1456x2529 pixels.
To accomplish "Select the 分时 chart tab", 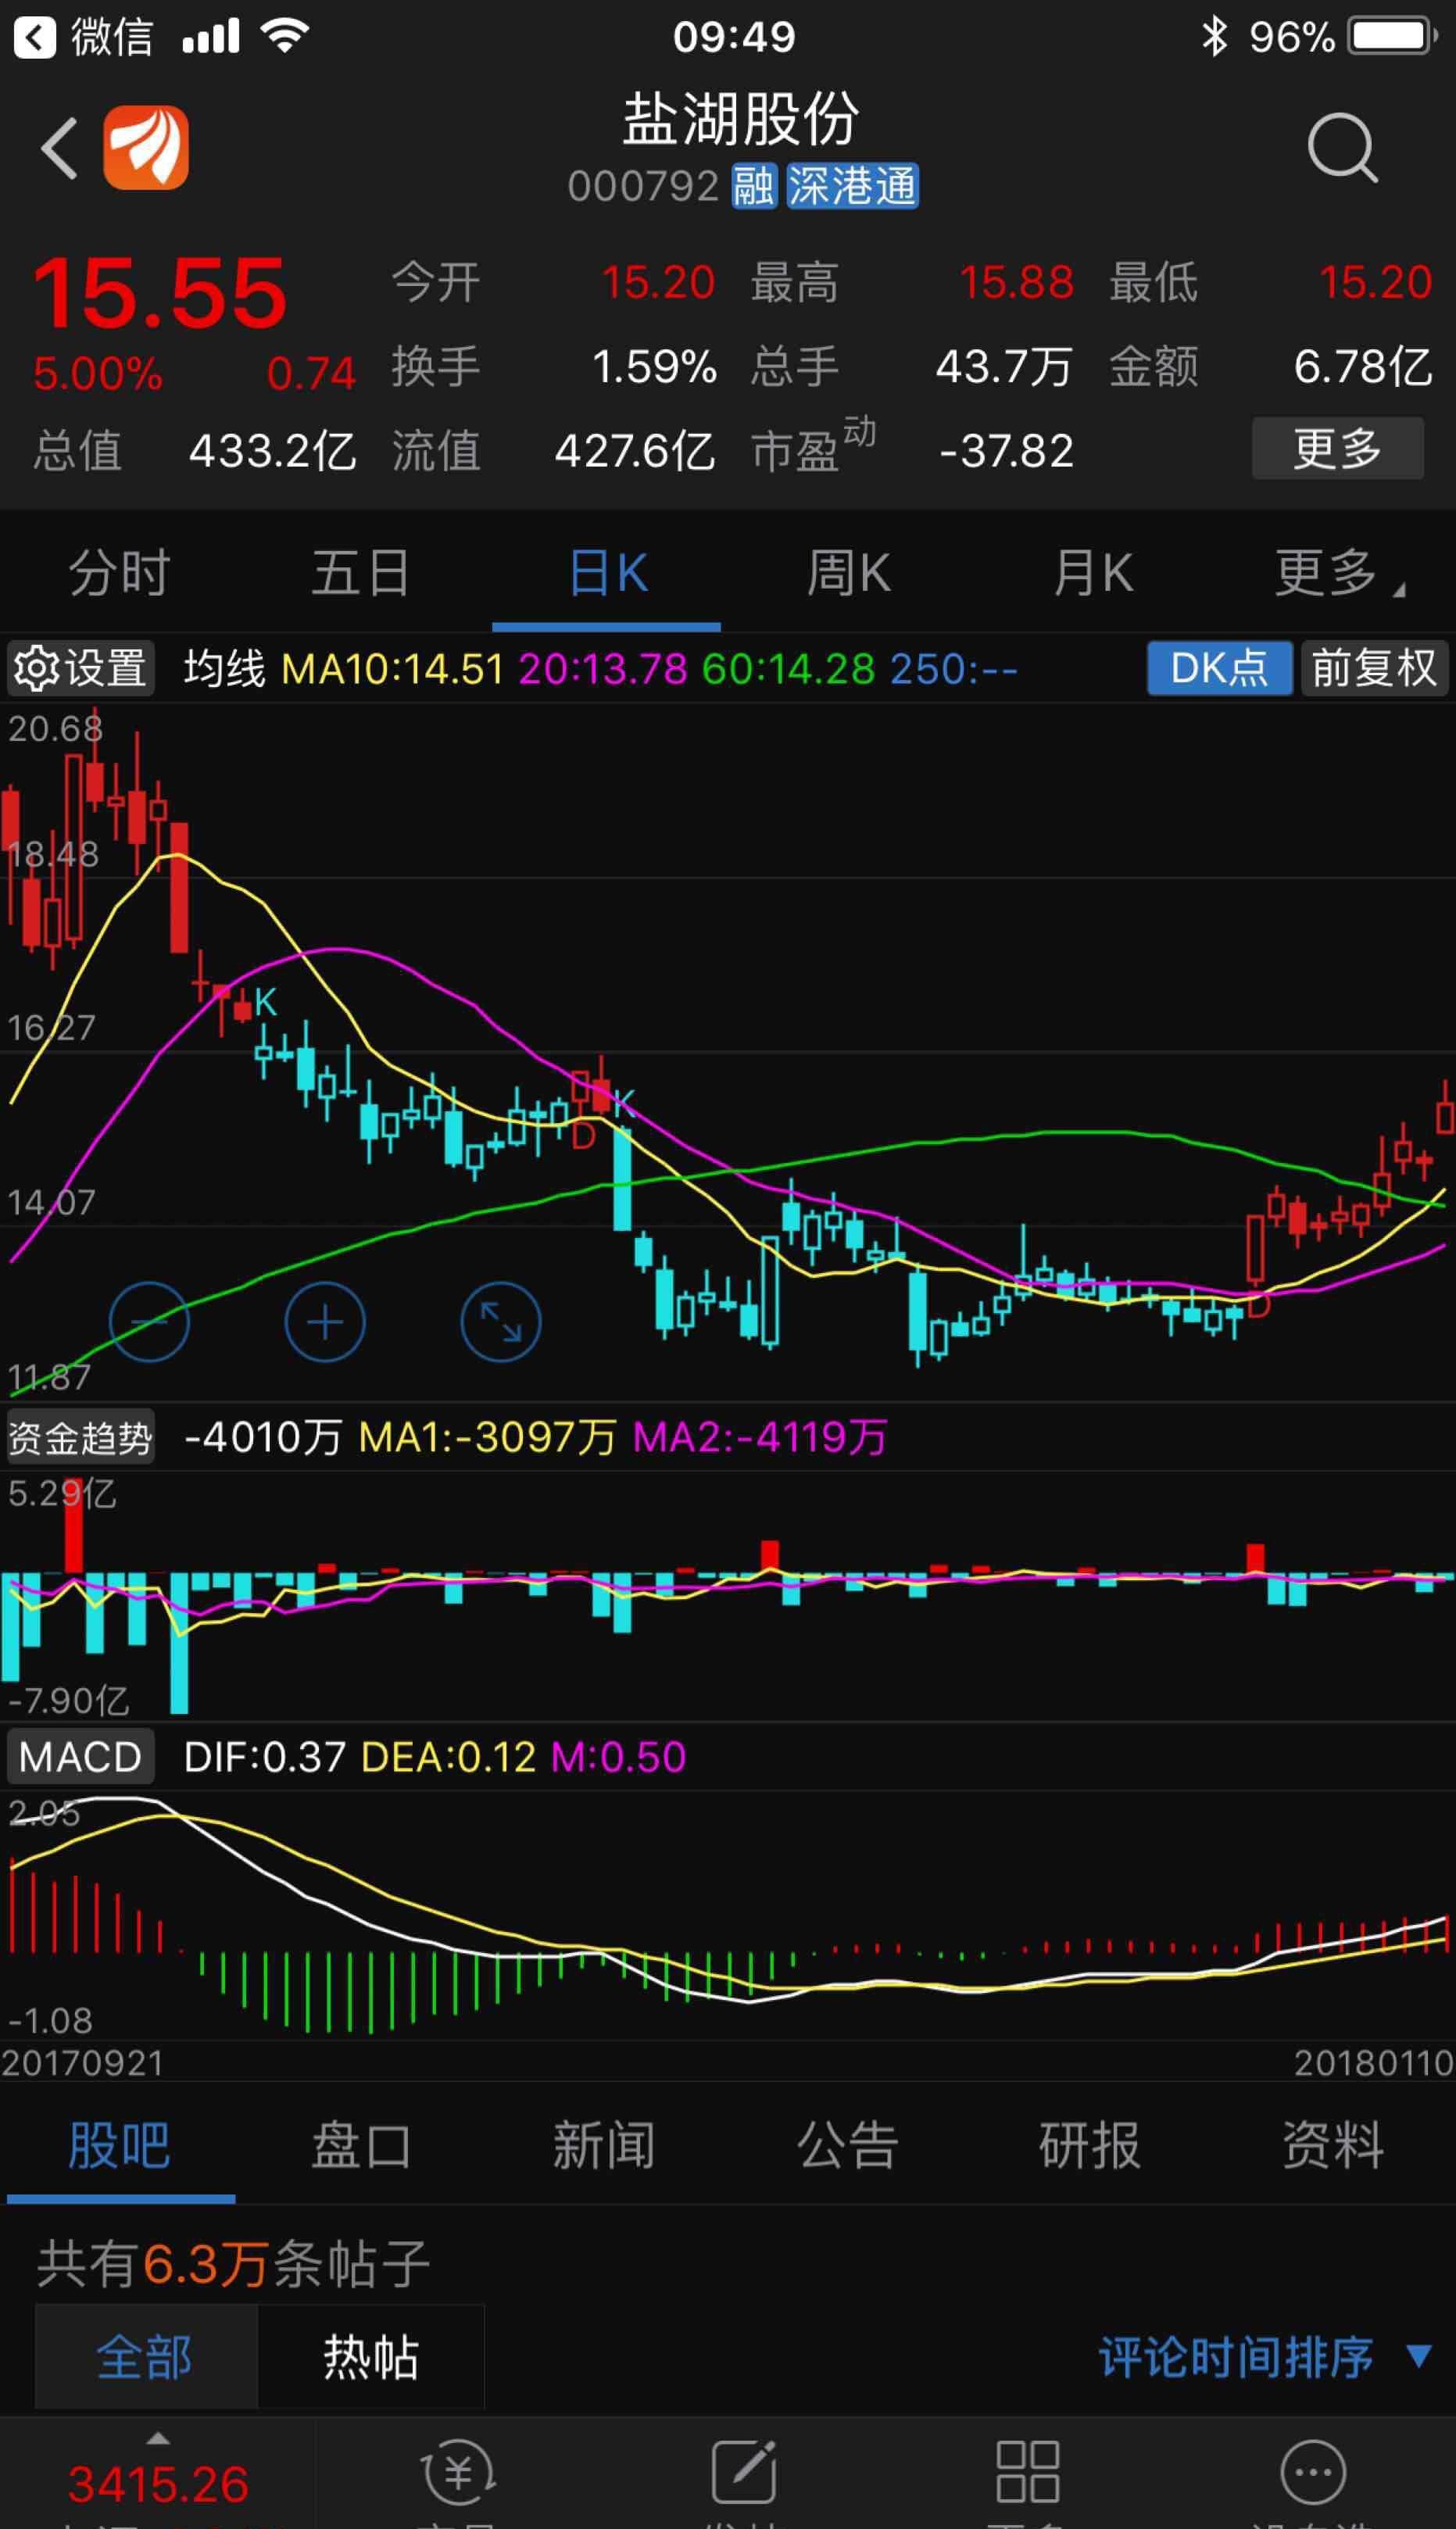I will [x=120, y=573].
